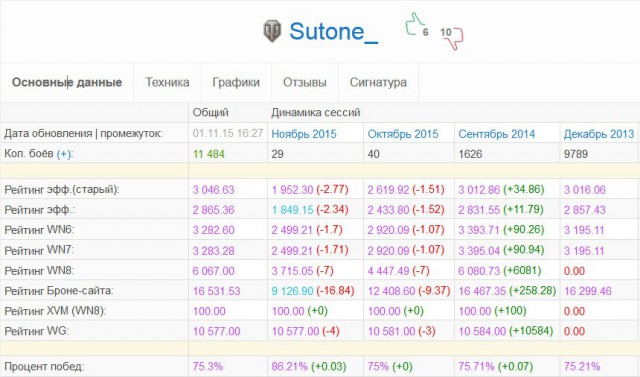Screen dimensions: 640x377
Task: Click the Дата обновления | промежуток label
Action: click(83, 133)
